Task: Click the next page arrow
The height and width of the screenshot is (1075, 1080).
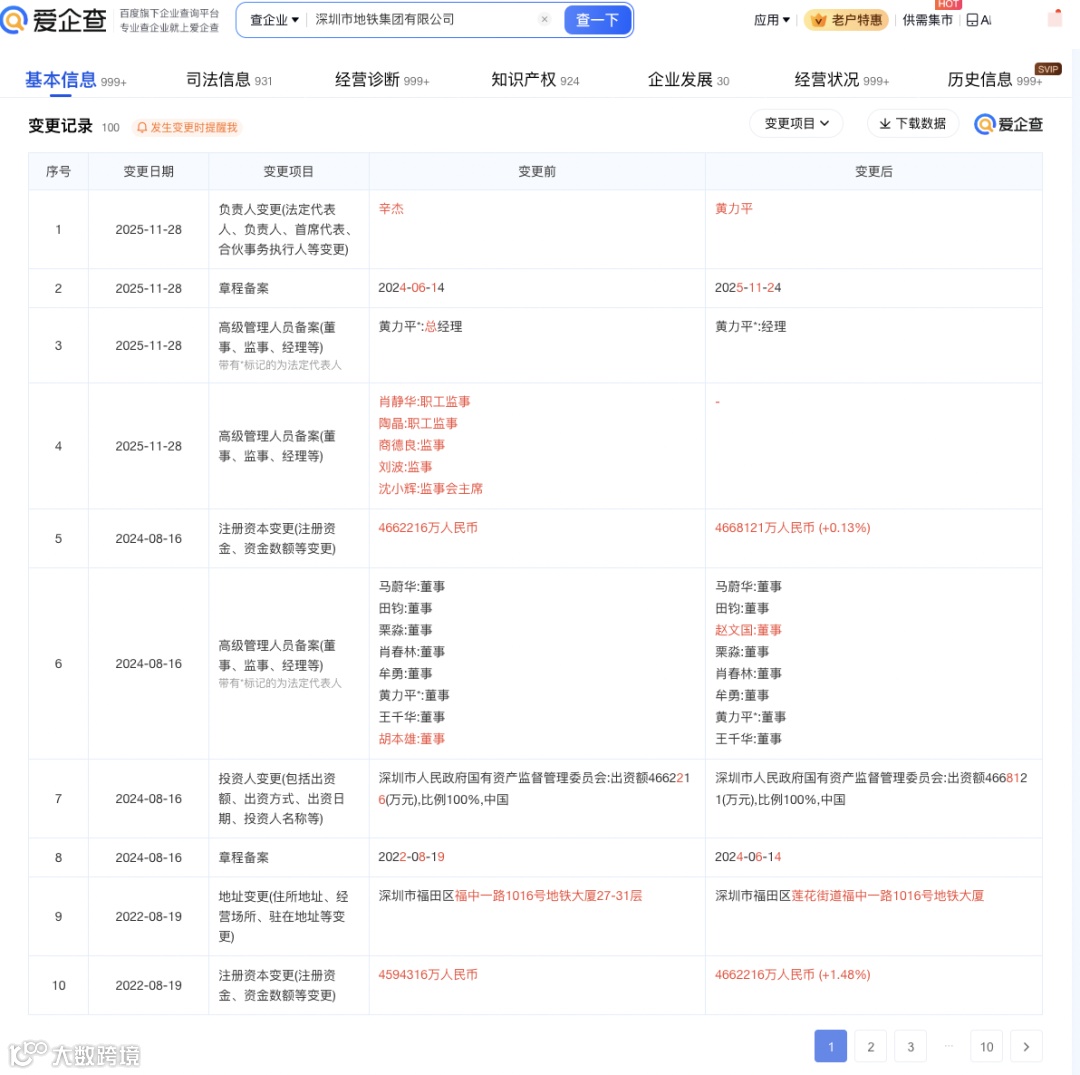Action: pos(1026,1047)
